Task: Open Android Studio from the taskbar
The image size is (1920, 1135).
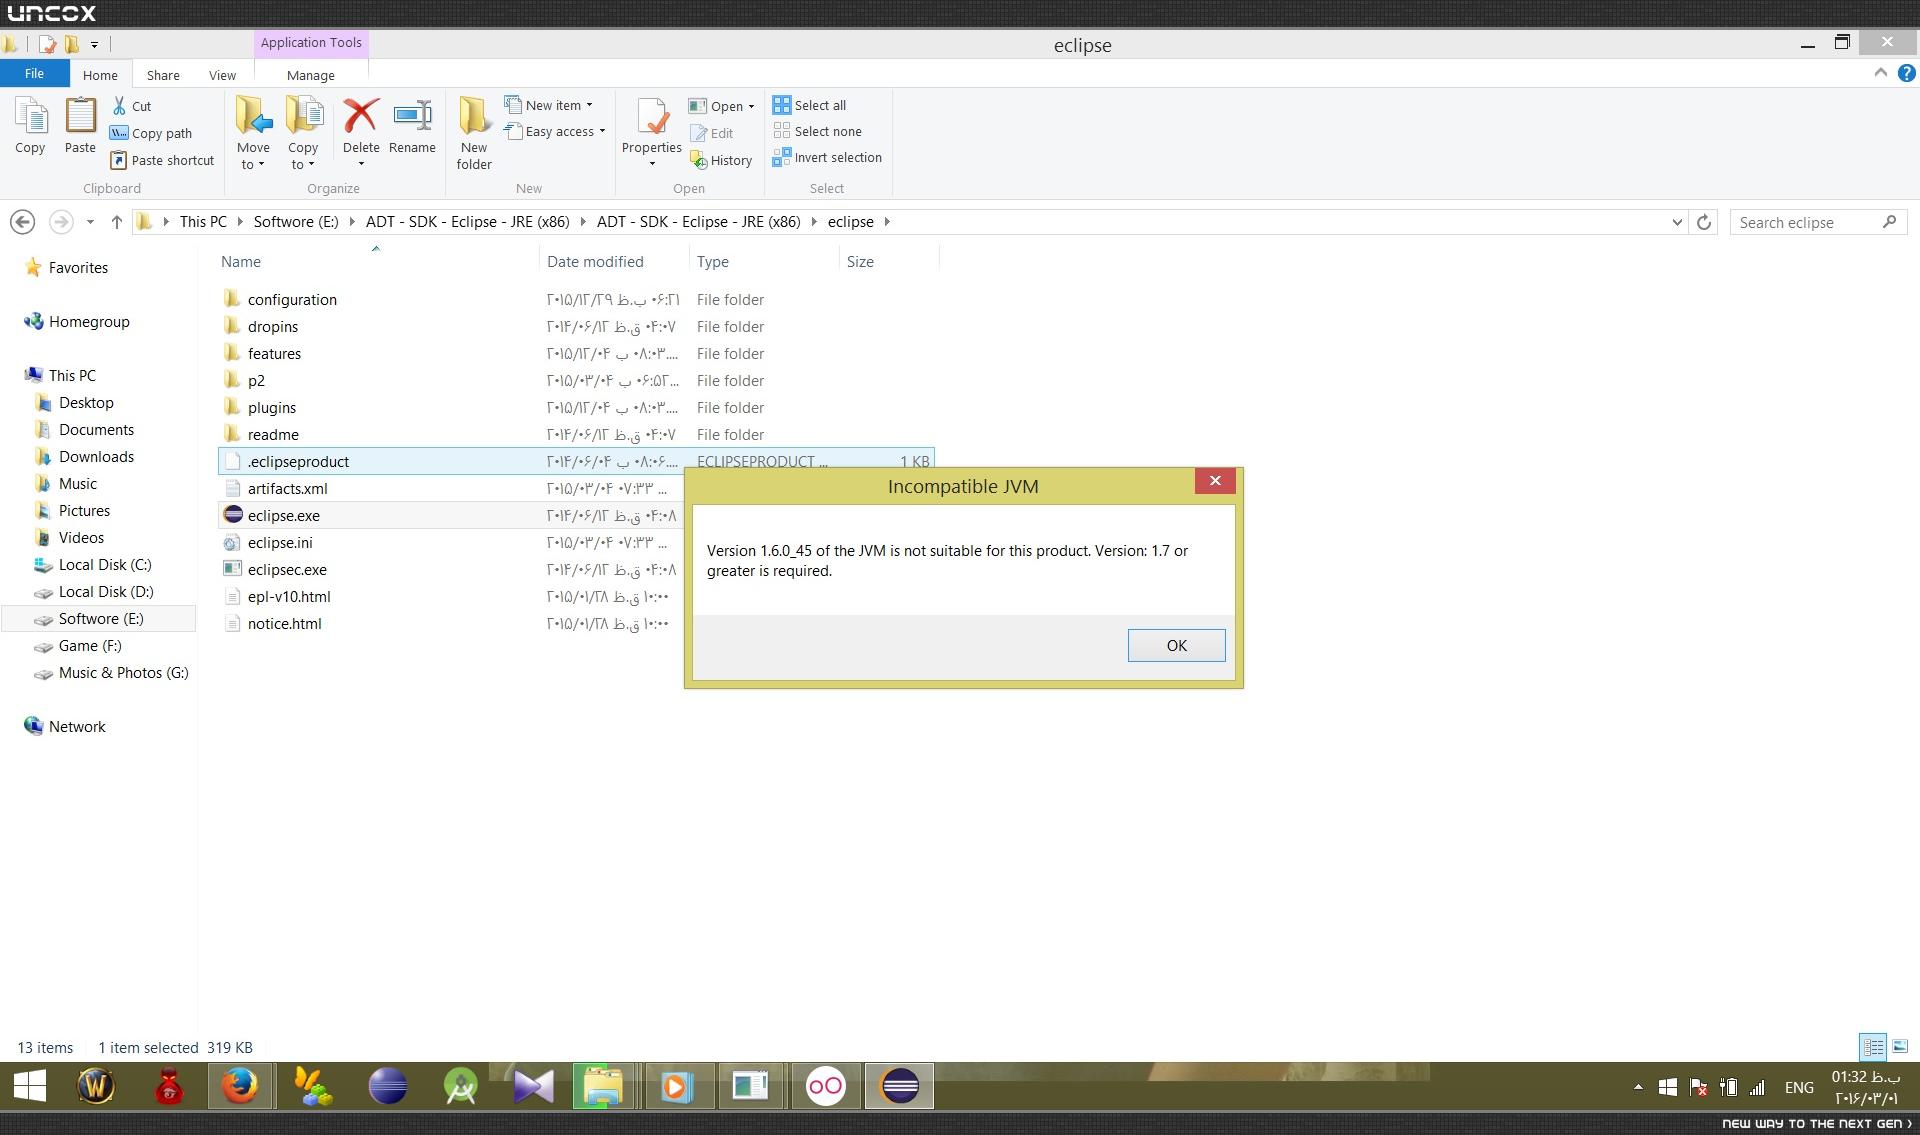Action: 460,1086
